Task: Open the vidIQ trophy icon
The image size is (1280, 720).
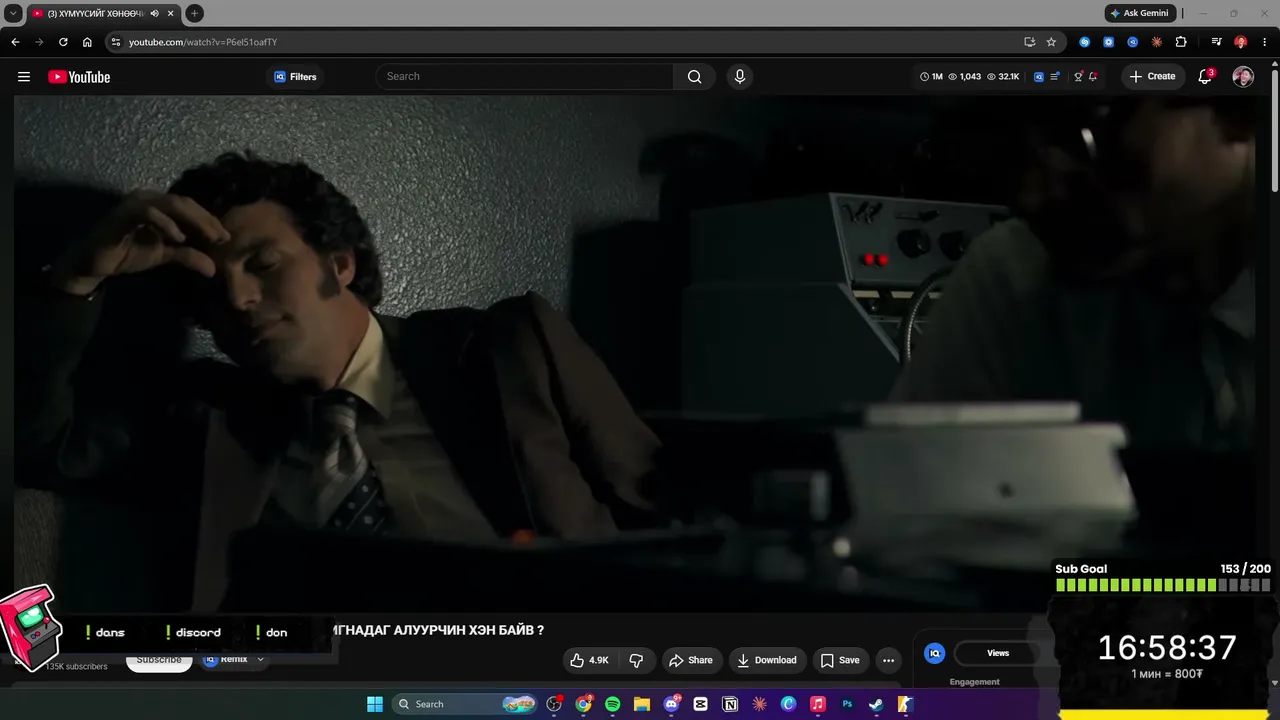Action: click(x=1078, y=77)
